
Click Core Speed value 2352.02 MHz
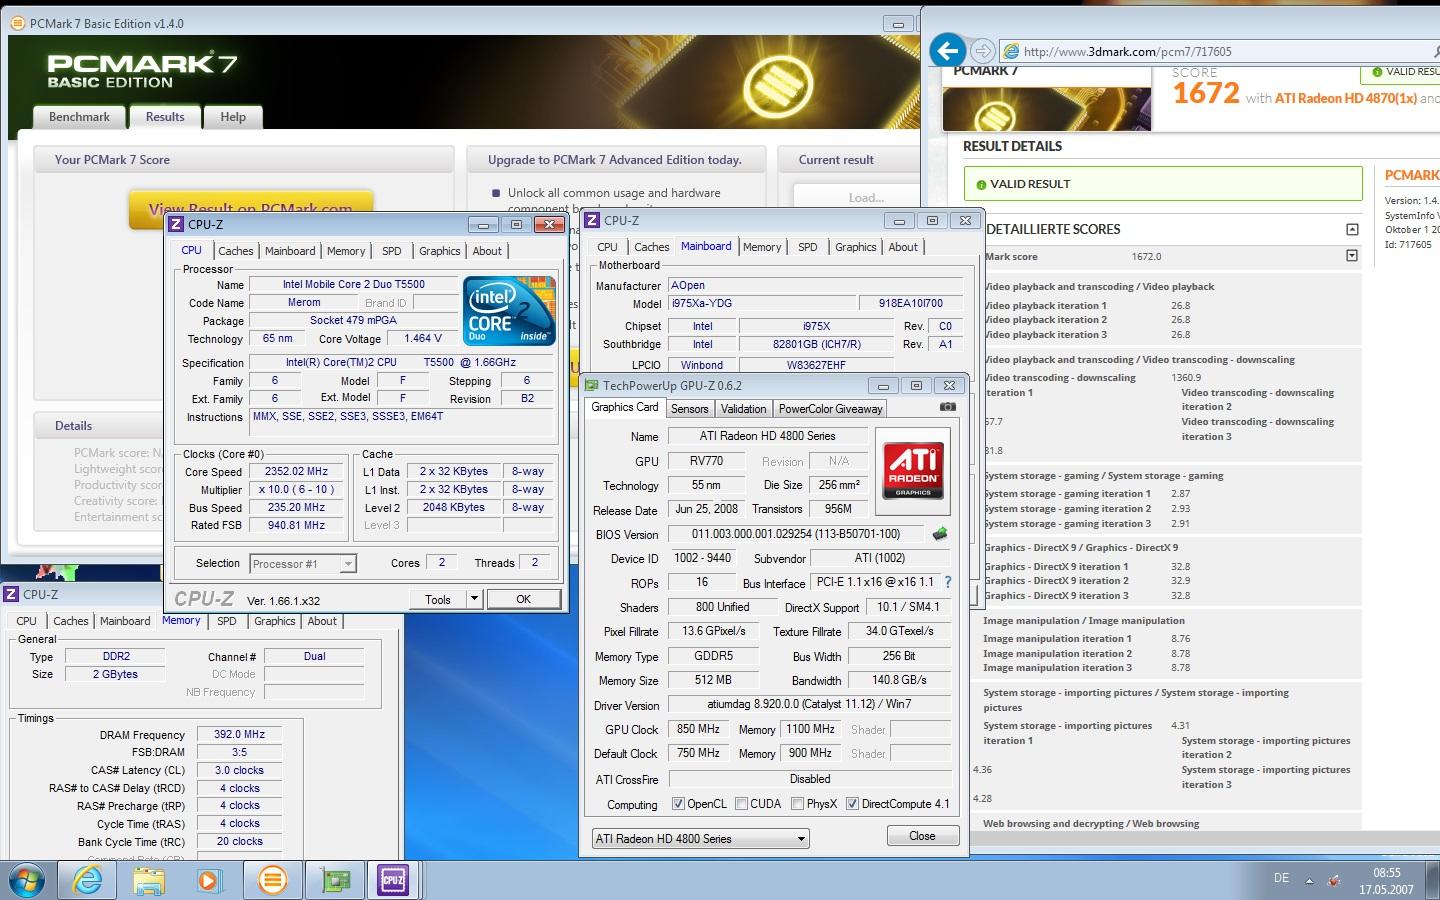point(296,471)
